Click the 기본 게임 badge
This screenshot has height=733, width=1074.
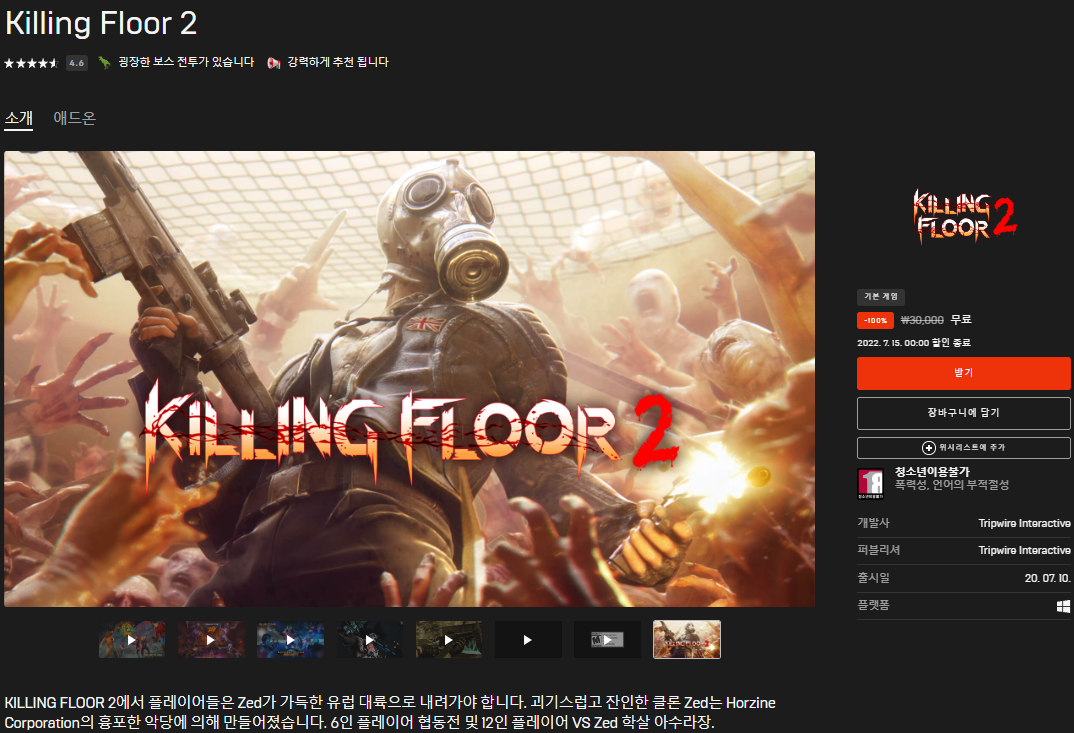881,297
